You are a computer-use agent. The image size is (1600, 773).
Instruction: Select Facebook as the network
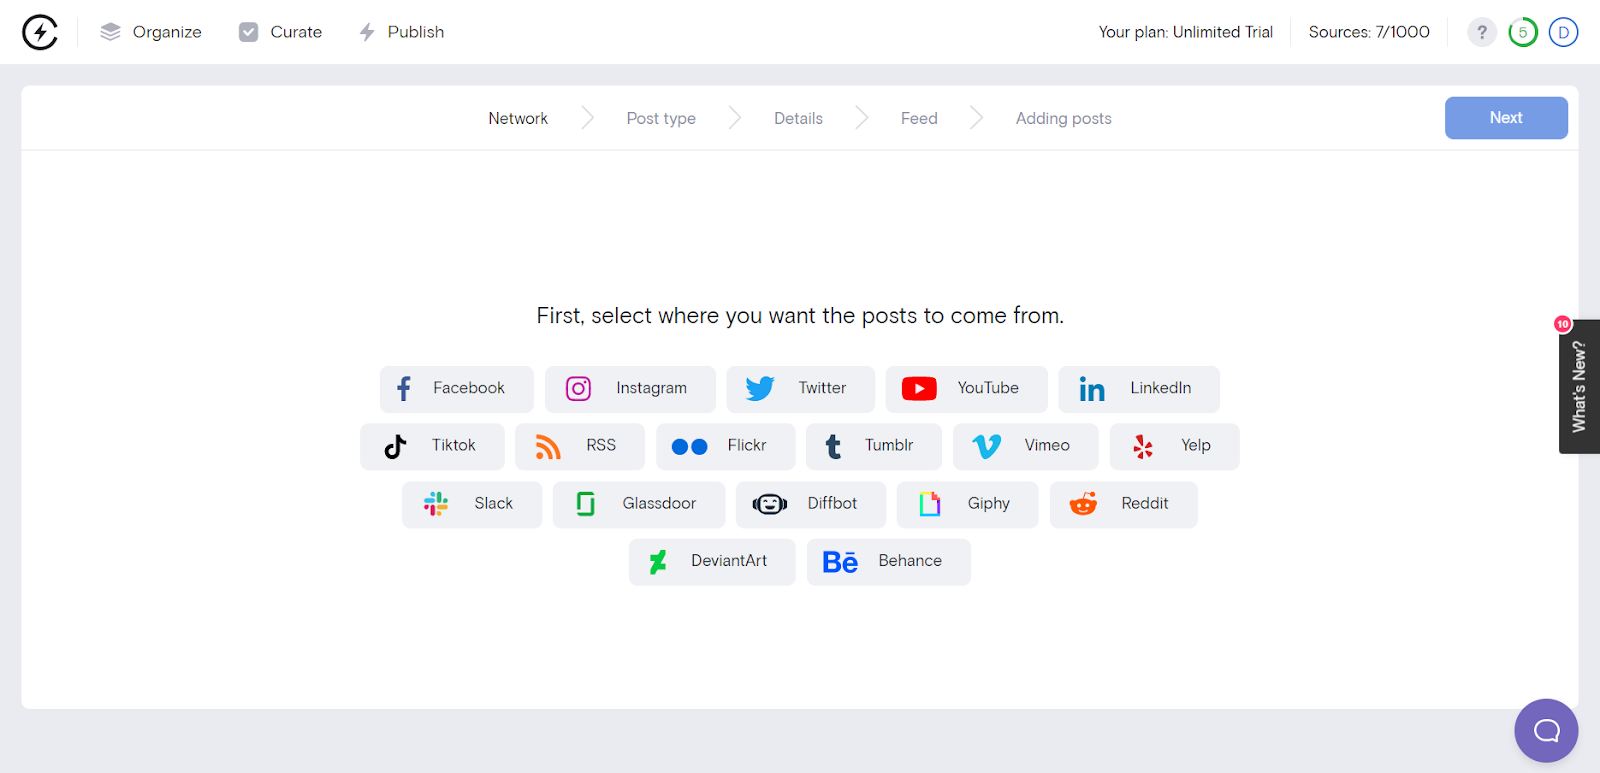pos(457,389)
